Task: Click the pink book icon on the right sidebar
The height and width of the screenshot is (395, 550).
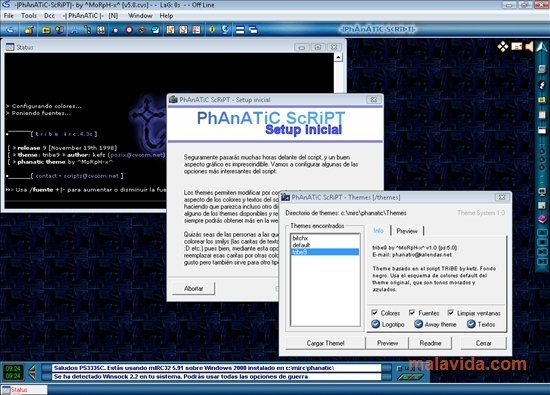Action: [542, 219]
